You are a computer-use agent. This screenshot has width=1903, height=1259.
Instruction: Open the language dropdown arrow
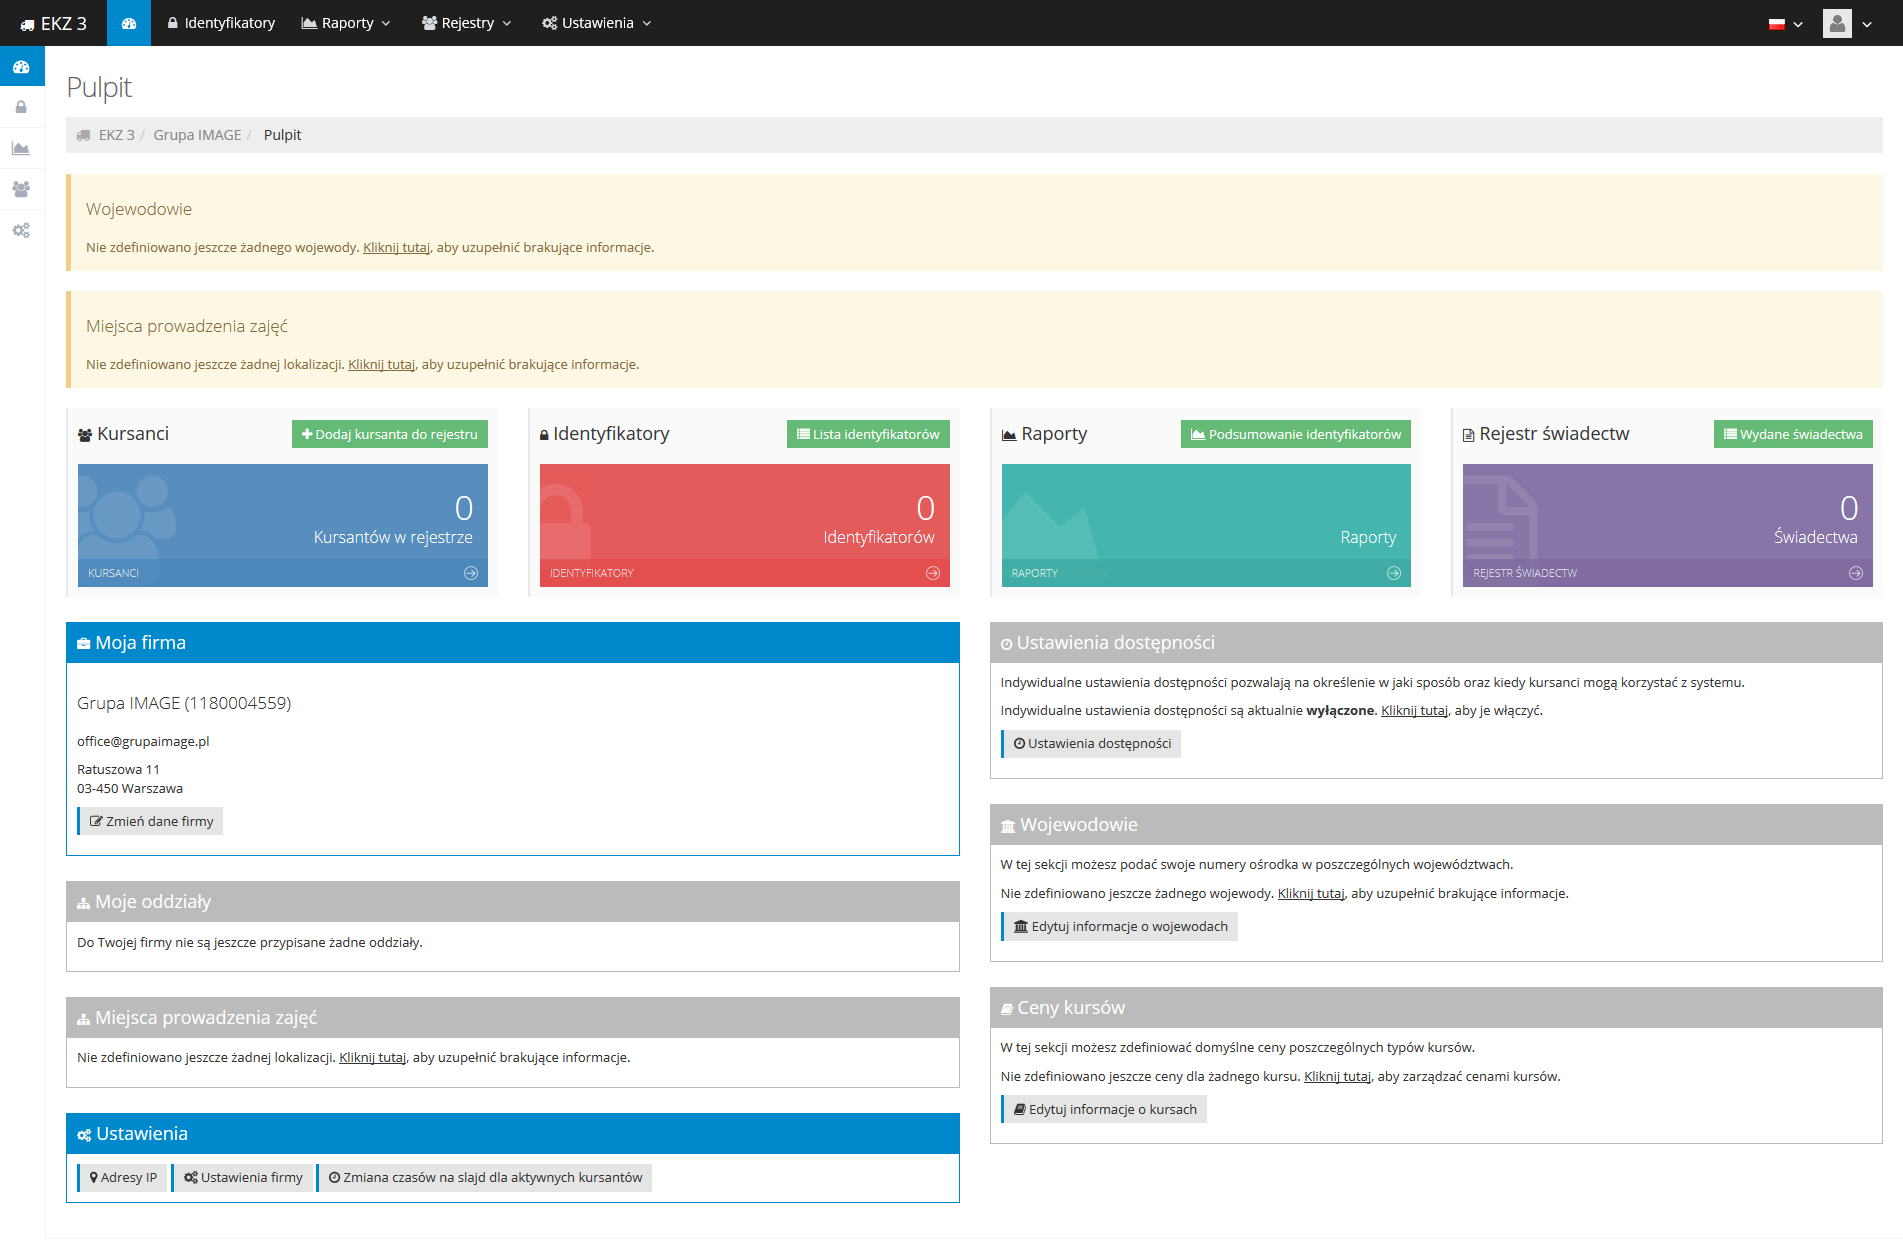click(x=1798, y=24)
